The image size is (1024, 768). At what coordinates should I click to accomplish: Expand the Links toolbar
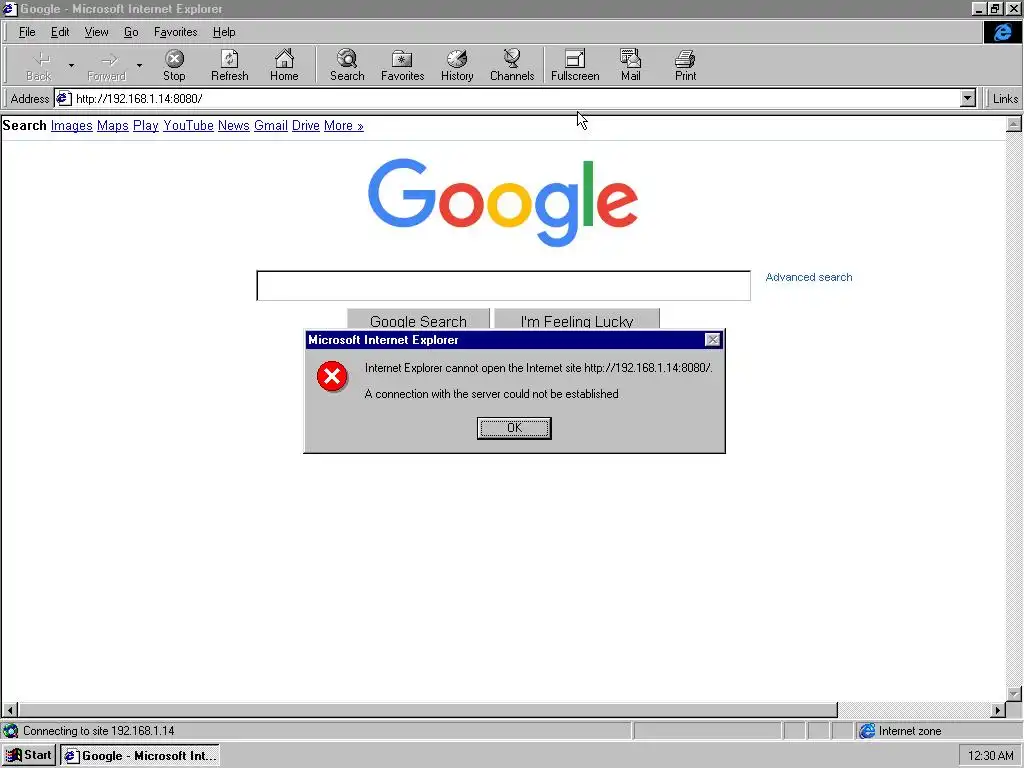(1005, 99)
